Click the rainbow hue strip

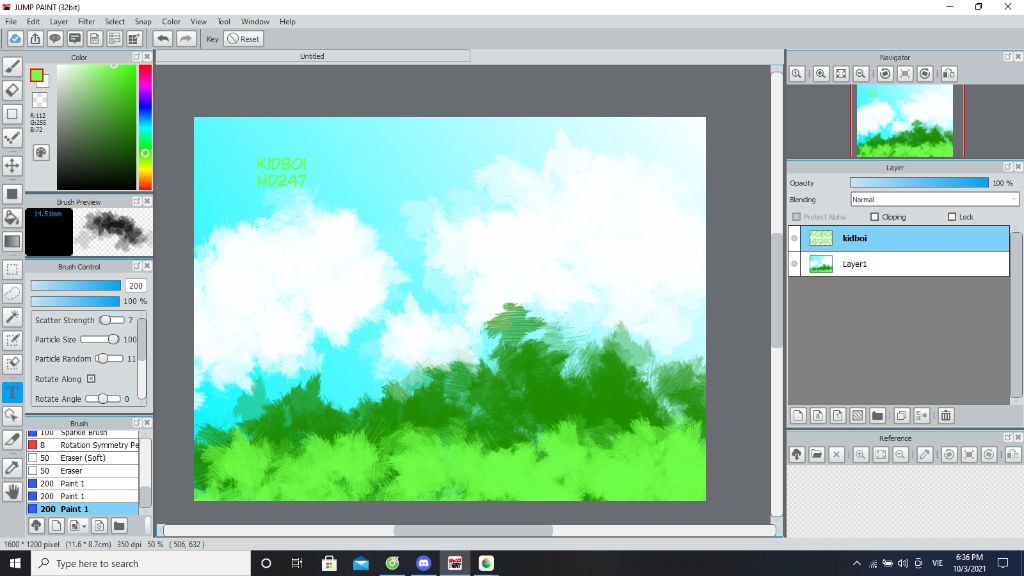click(145, 127)
